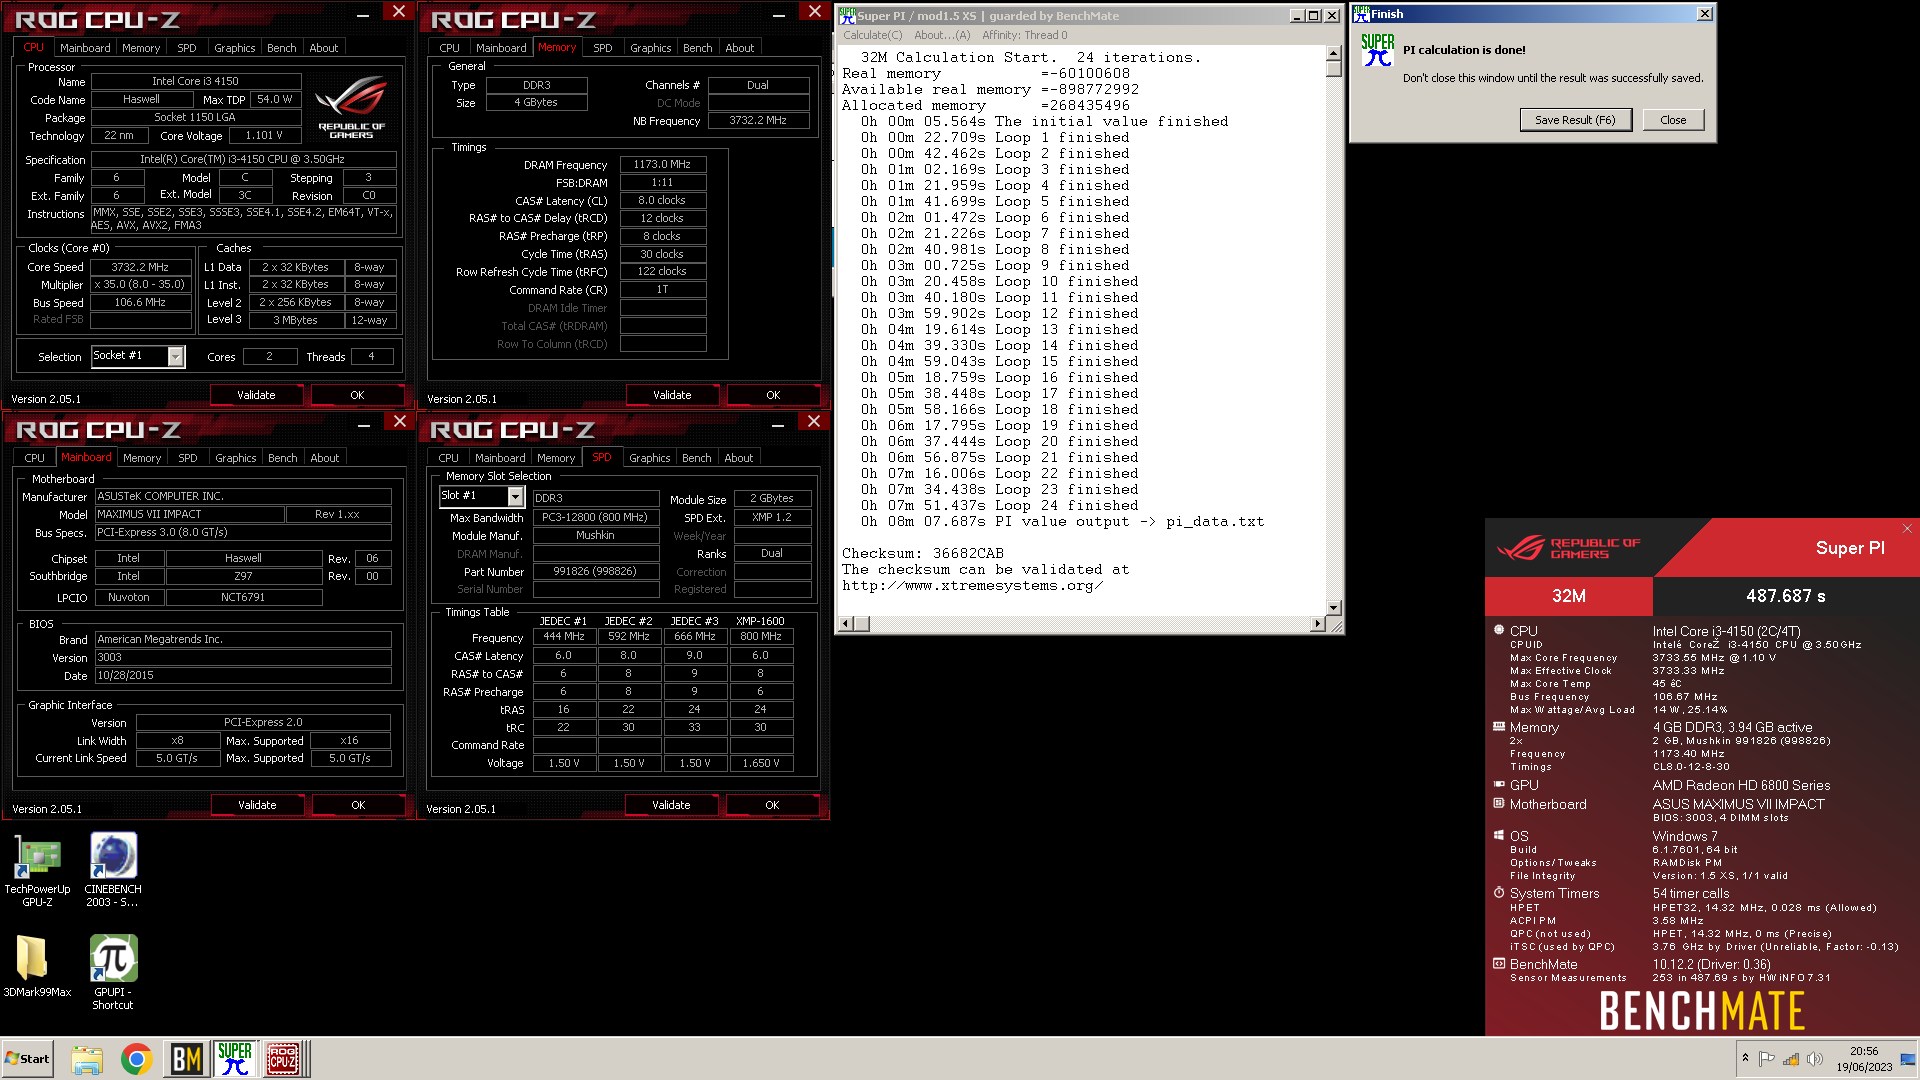Click the xtremesystems.org URL text
Screen dimensions: 1920x1080
[x=972, y=585]
